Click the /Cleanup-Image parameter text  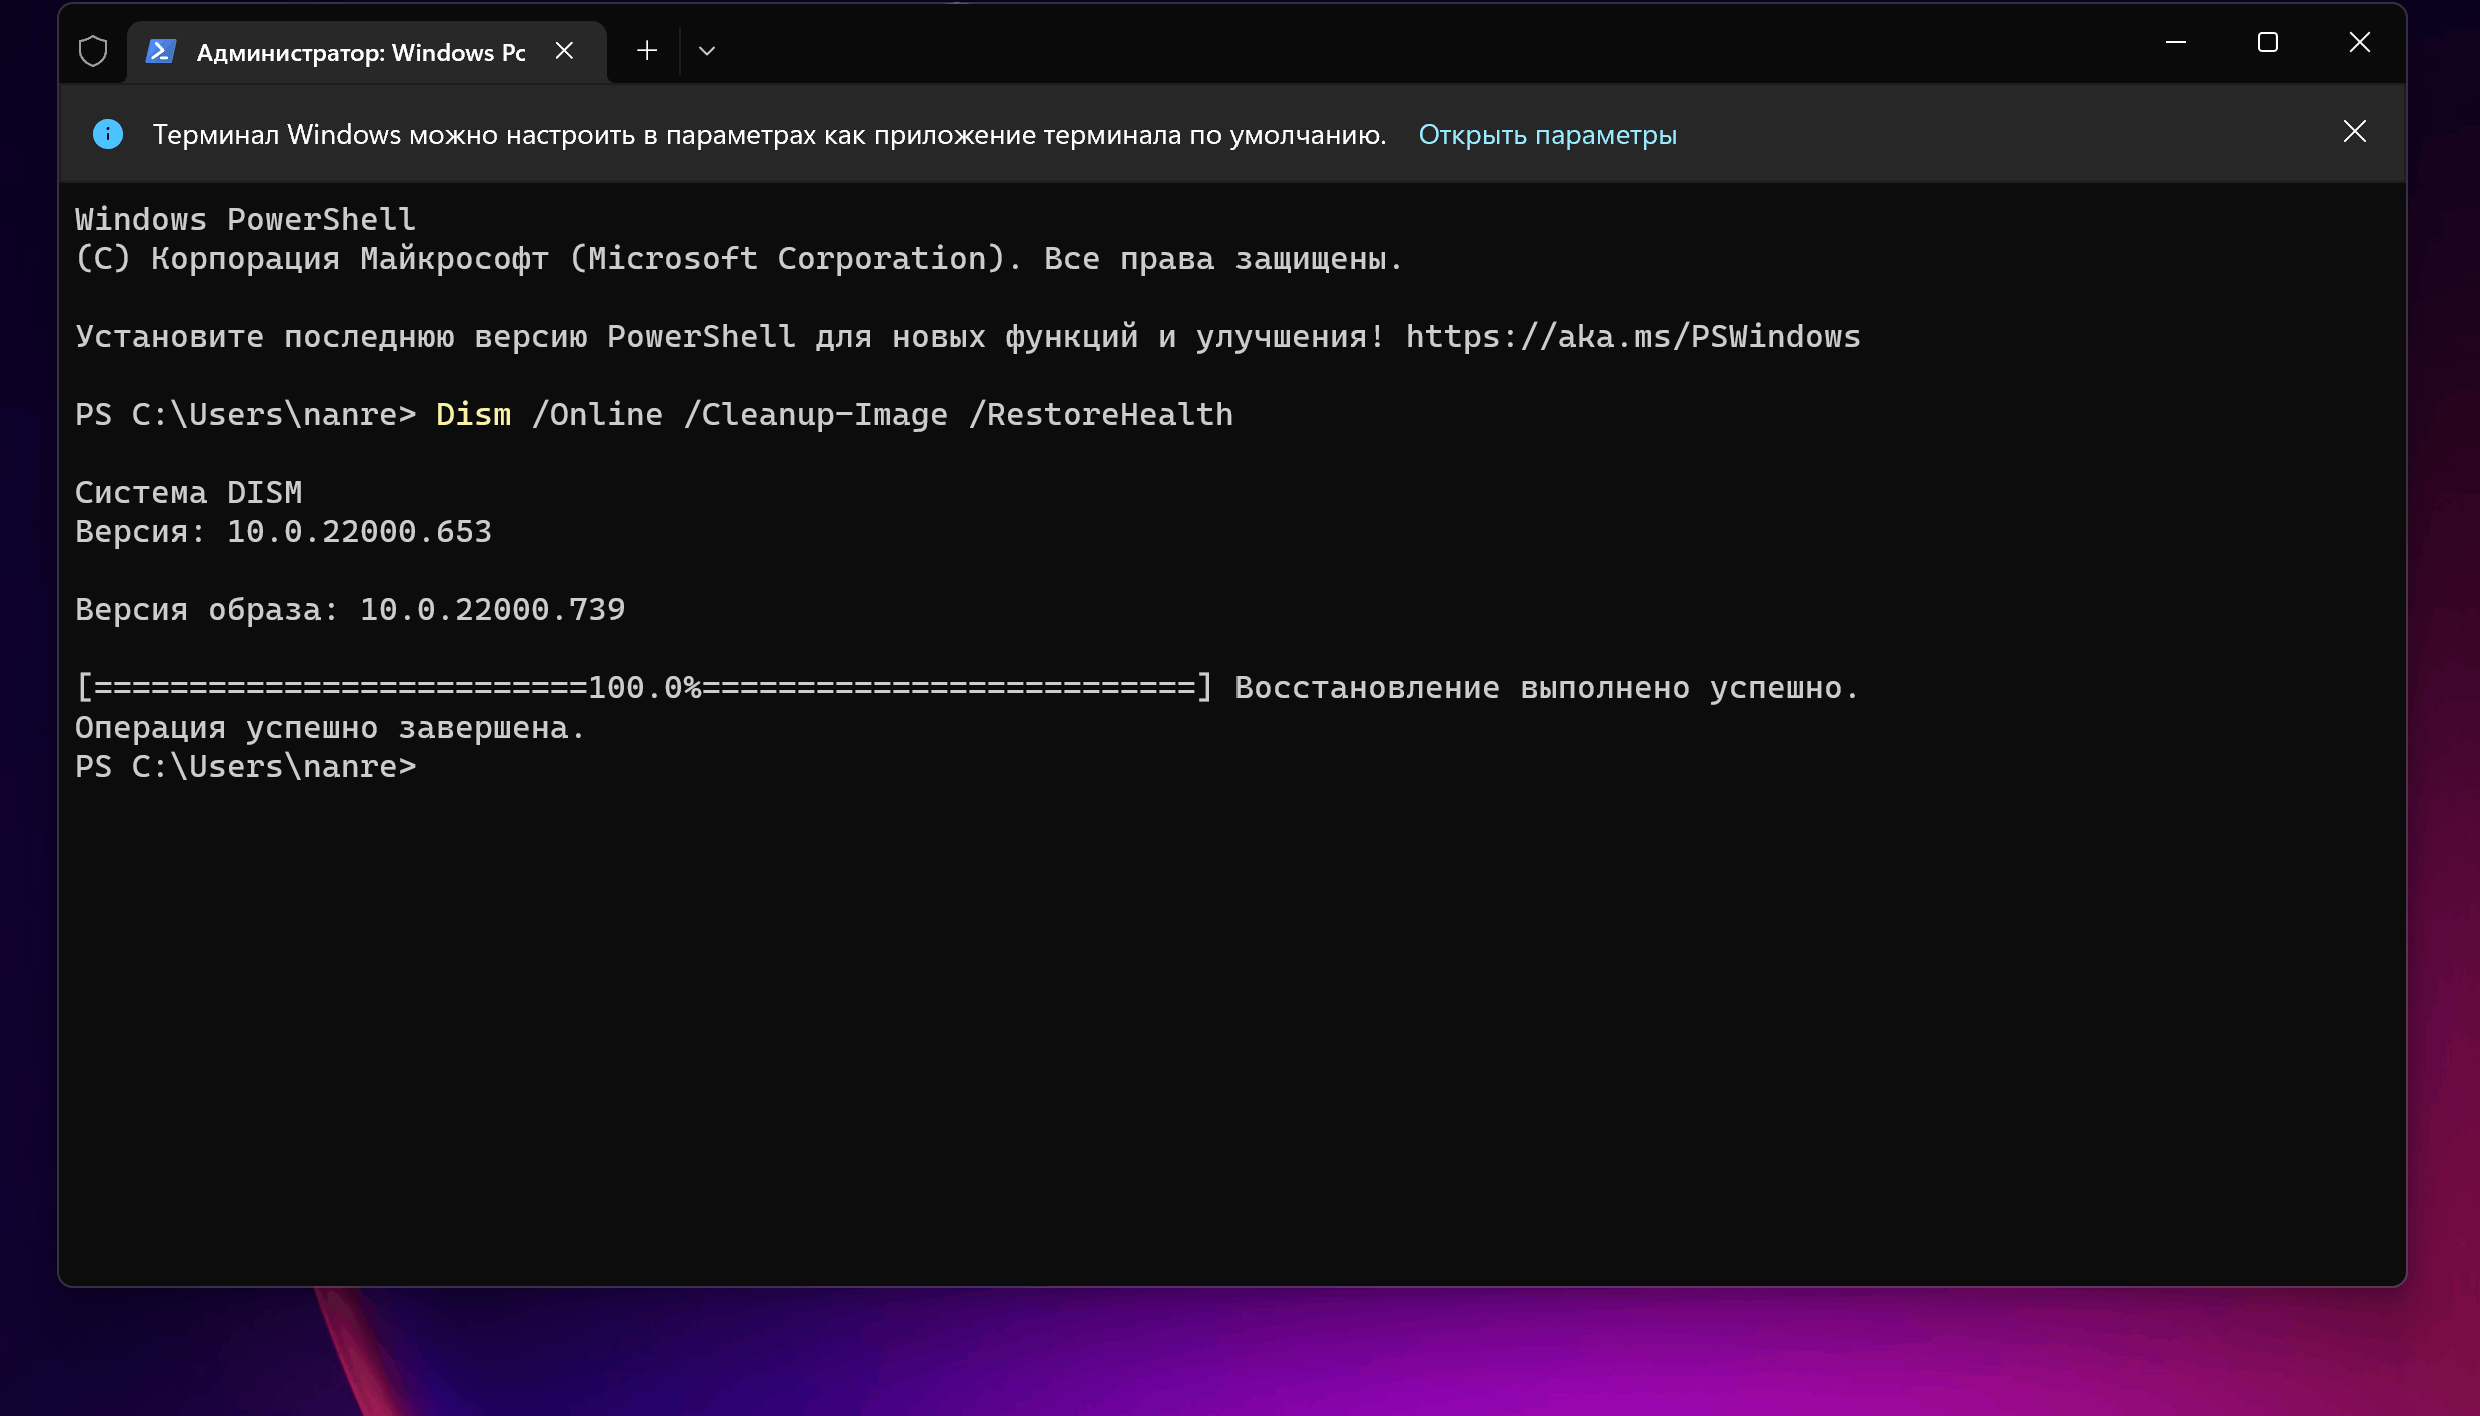click(x=815, y=415)
